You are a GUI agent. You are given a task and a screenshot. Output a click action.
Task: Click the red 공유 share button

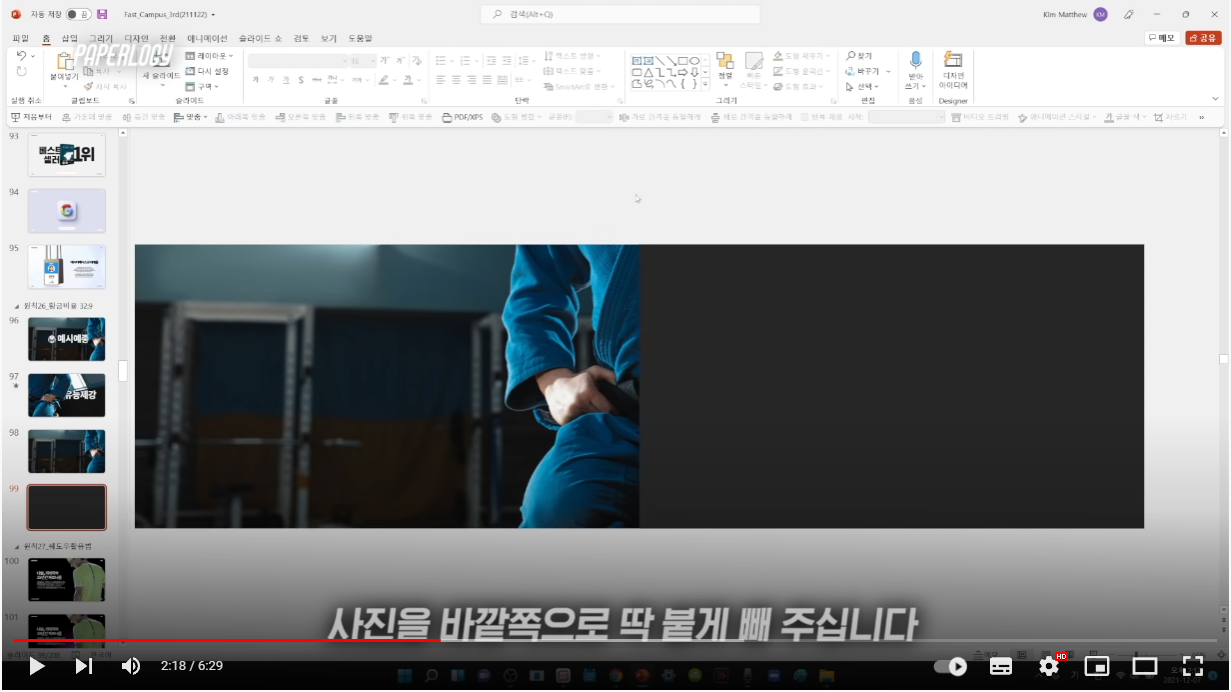[1203, 38]
